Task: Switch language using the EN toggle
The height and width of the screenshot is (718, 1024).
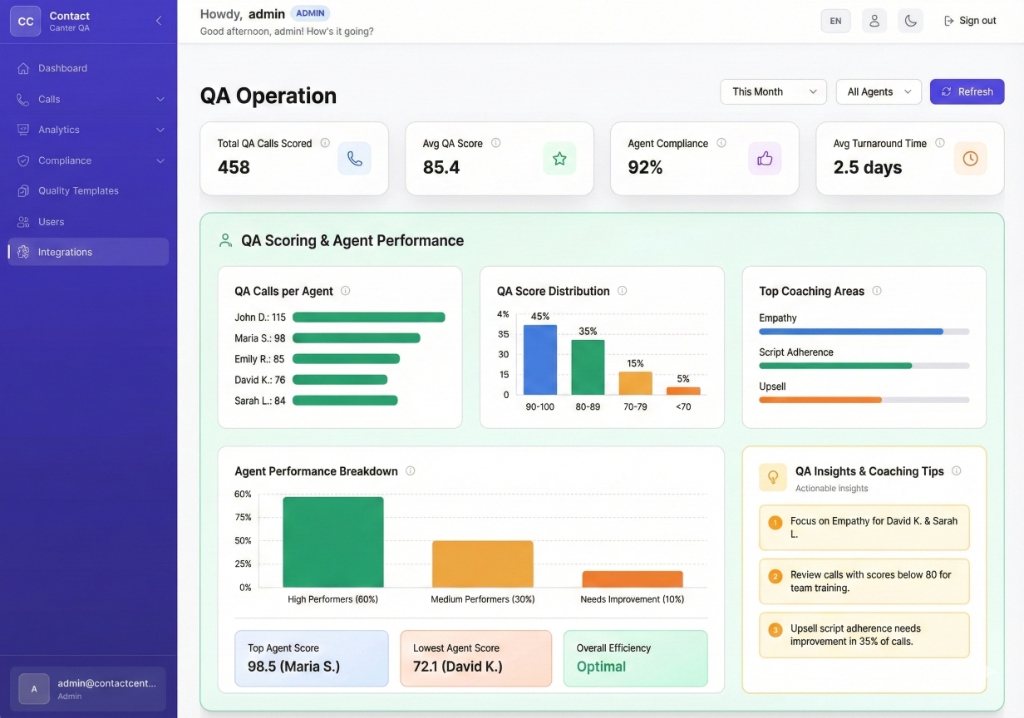Action: click(x=836, y=20)
